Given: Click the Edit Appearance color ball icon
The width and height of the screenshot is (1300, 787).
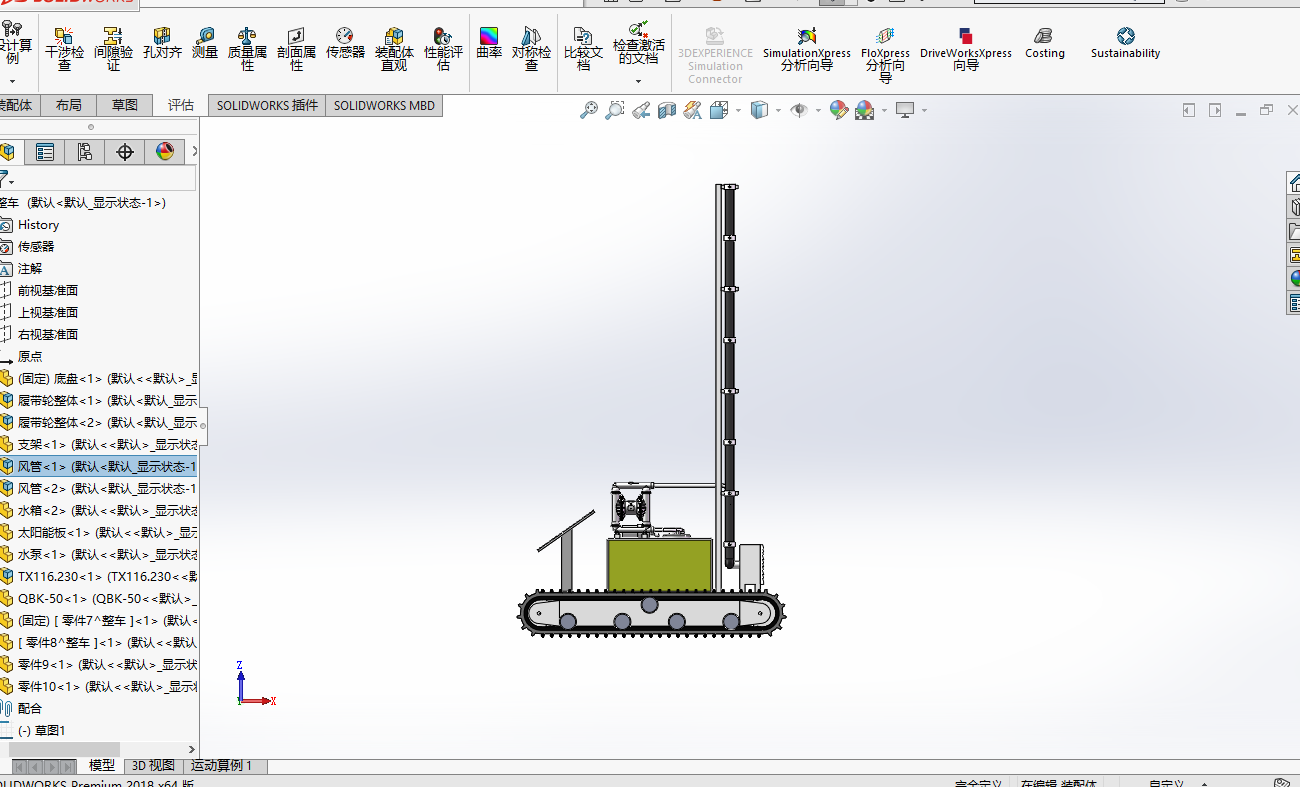Looking at the screenshot, I should tap(839, 110).
